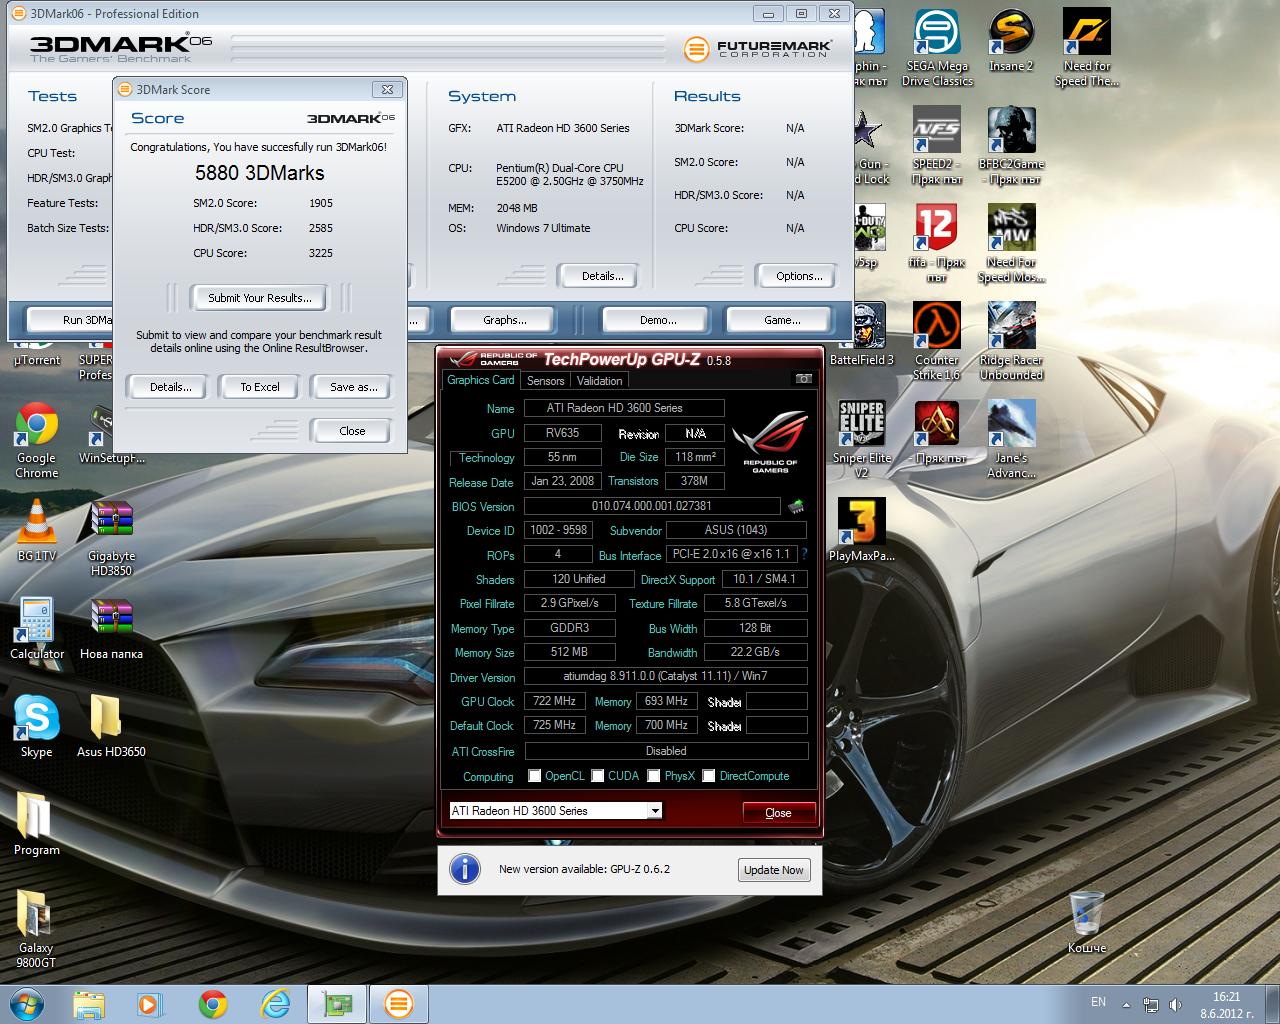Open the Asus HD3650 folder
Viewport: 1280px width, 1024px height.
click(x=112, y=727)
